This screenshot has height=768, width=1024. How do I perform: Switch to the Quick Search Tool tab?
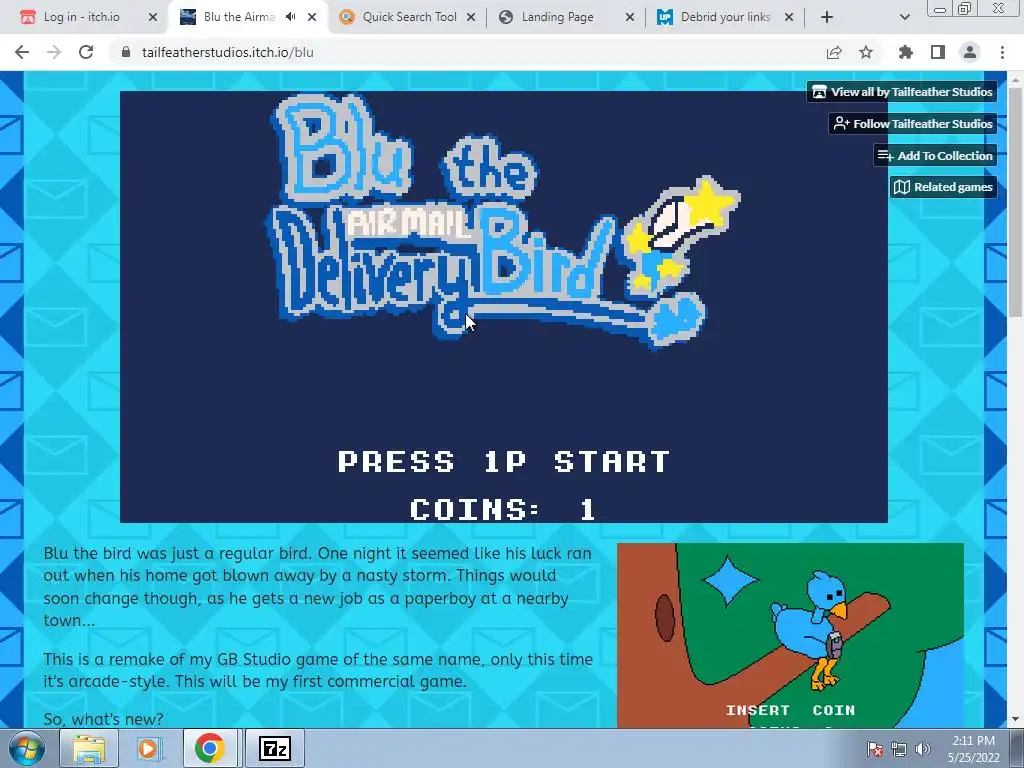coord(410,17)
